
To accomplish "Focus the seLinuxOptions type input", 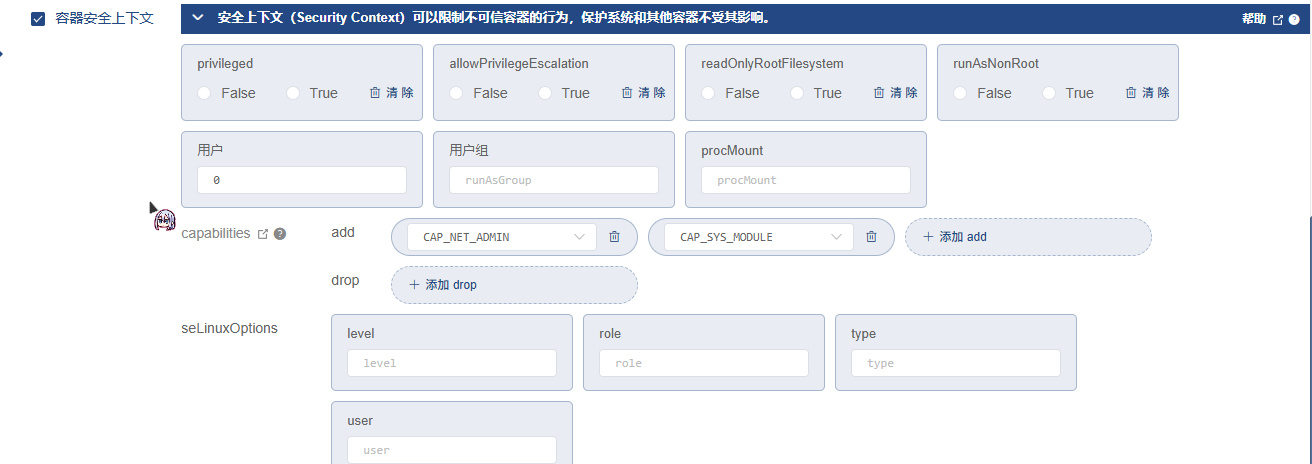I will tap(956, 363).
